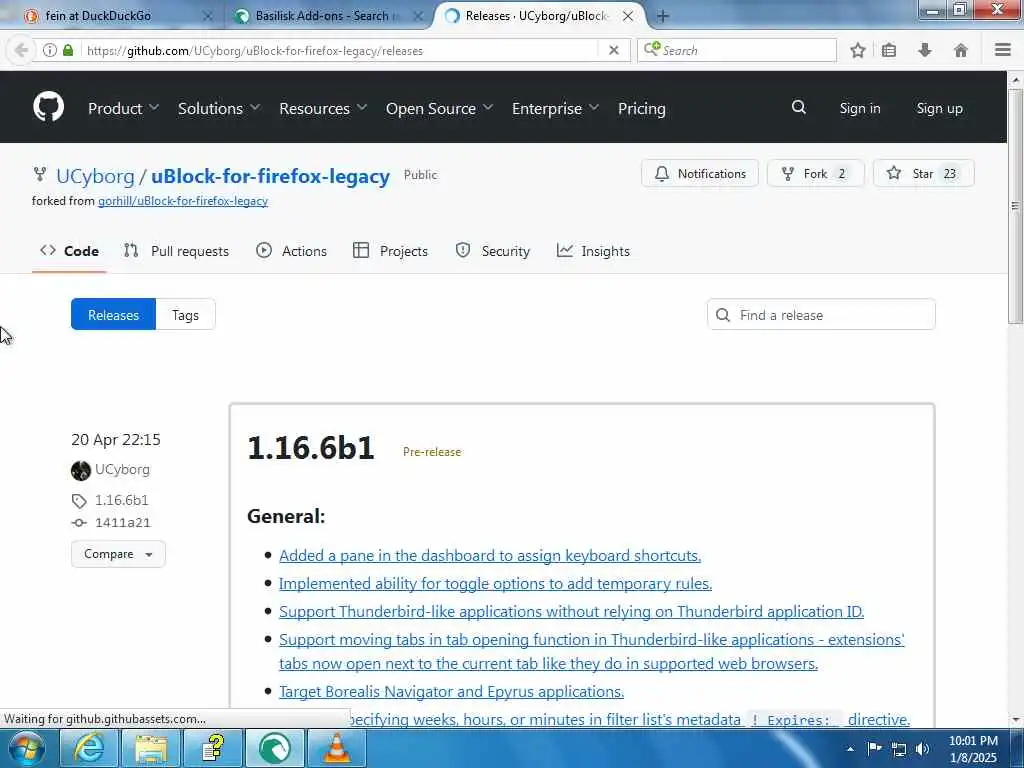This screenshot has width=1024, height=768.
Task: Bookmark this page with the star icon
Action: click(x=858, y=50)
